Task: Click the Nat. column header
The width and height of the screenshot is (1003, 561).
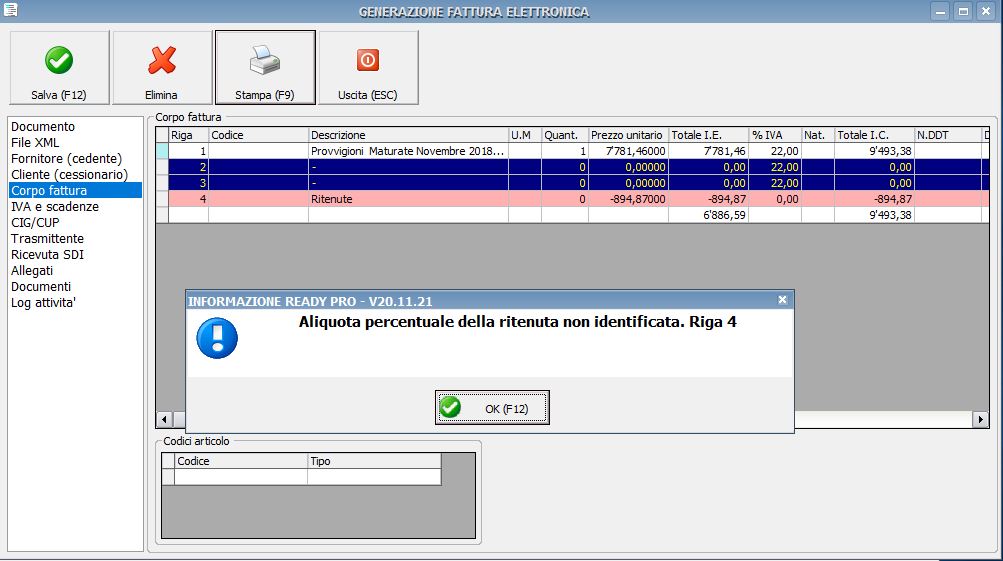Action: coord(817,135)
